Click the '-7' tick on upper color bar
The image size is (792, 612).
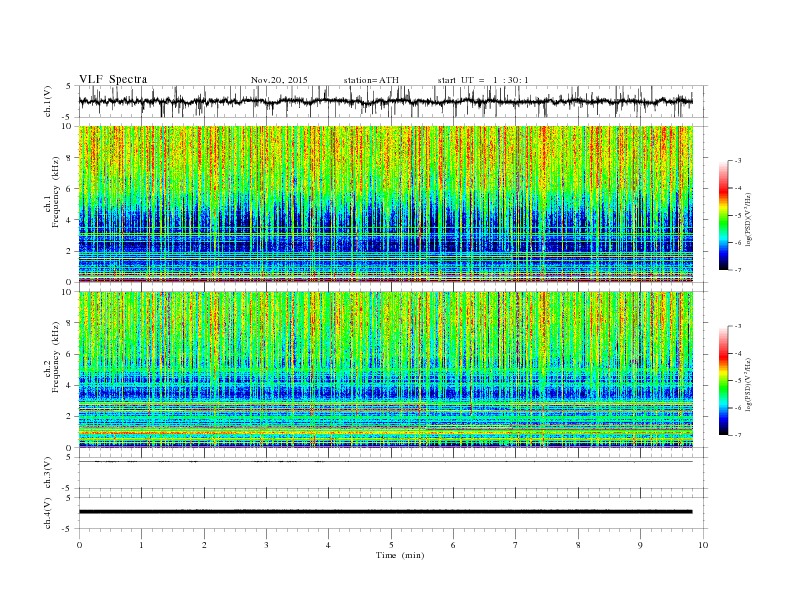point(737,271)
